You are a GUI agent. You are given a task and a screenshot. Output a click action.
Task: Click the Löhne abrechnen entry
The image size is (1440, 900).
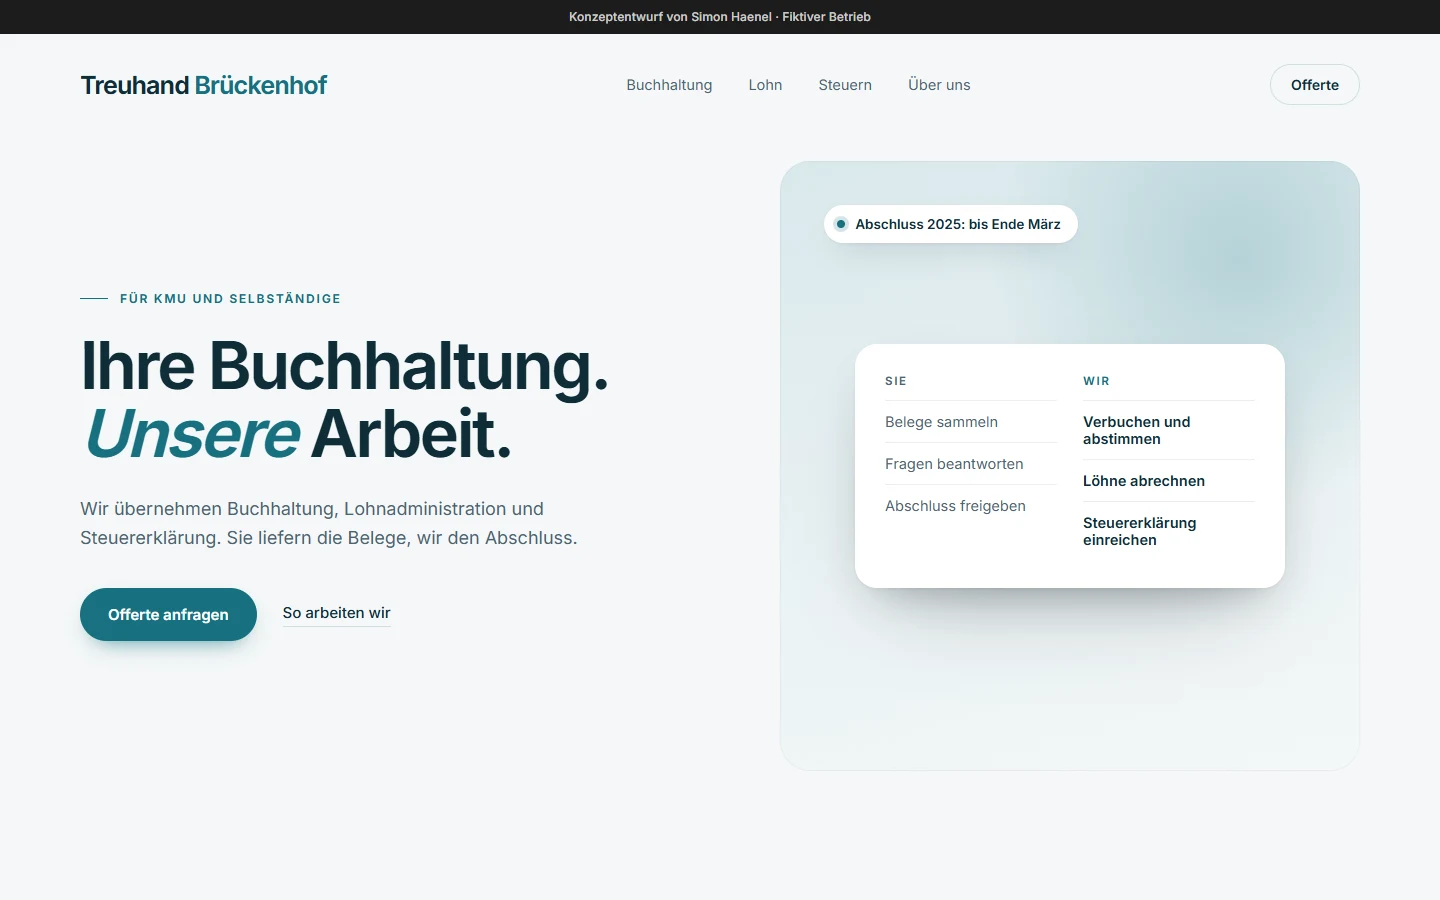1168,481
